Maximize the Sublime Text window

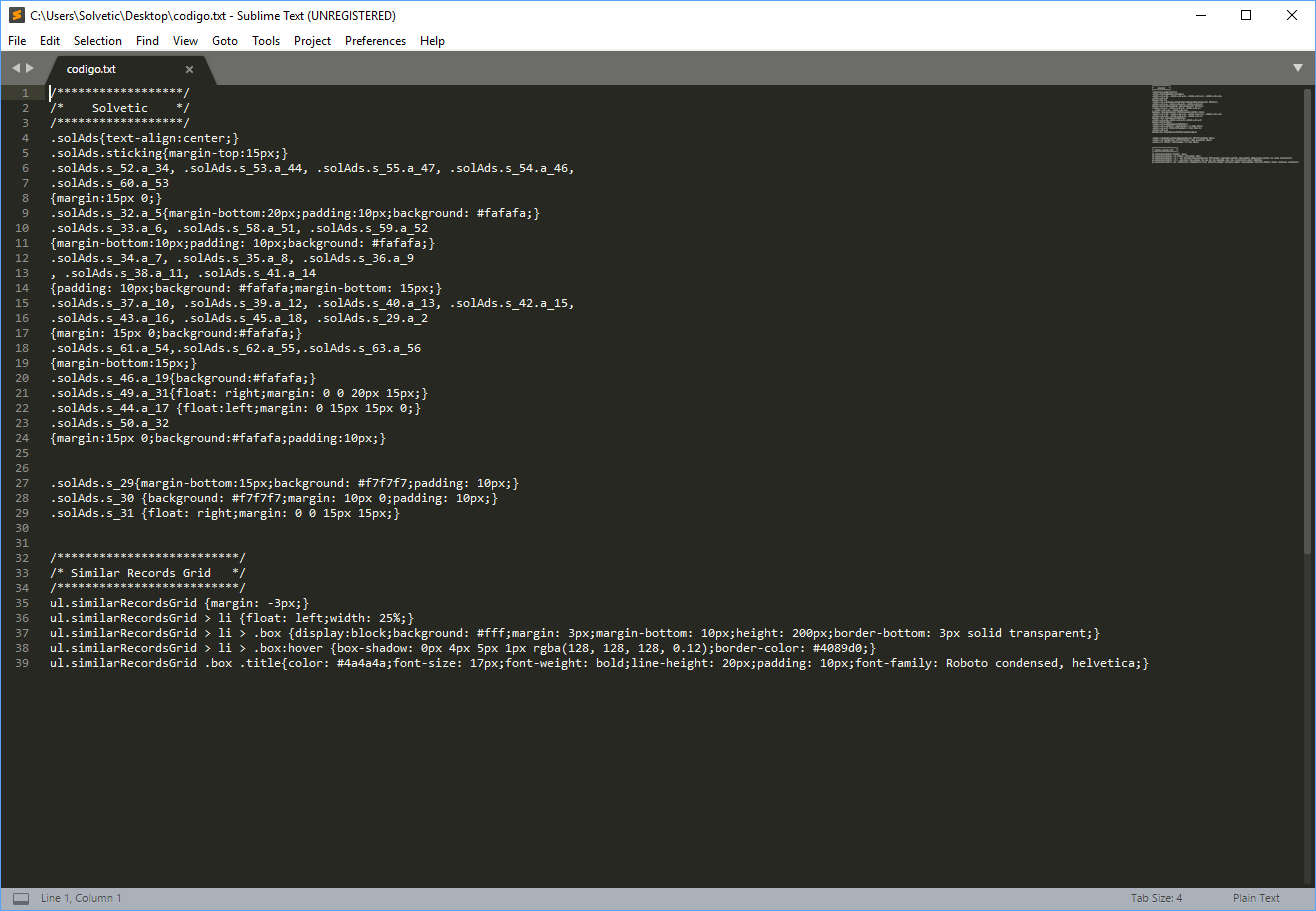click(1245, 15)
